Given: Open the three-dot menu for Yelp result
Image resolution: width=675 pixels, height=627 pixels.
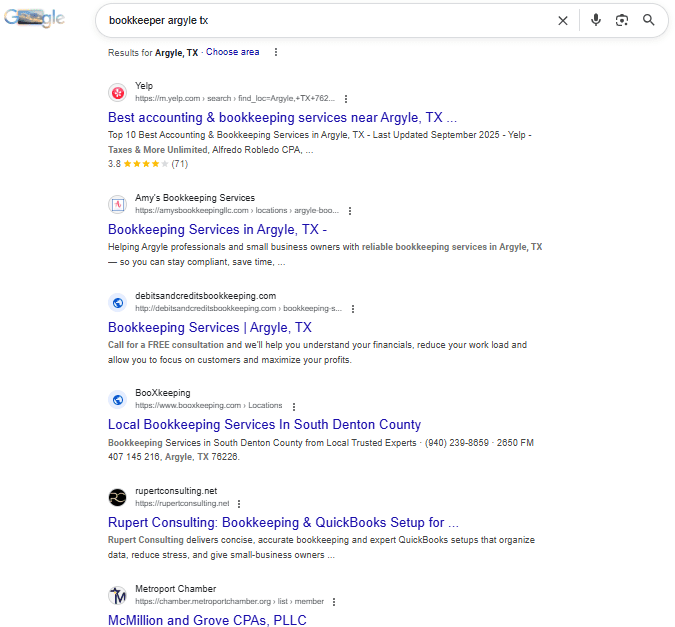Looking at the screenshot, I should click(346, 99).
